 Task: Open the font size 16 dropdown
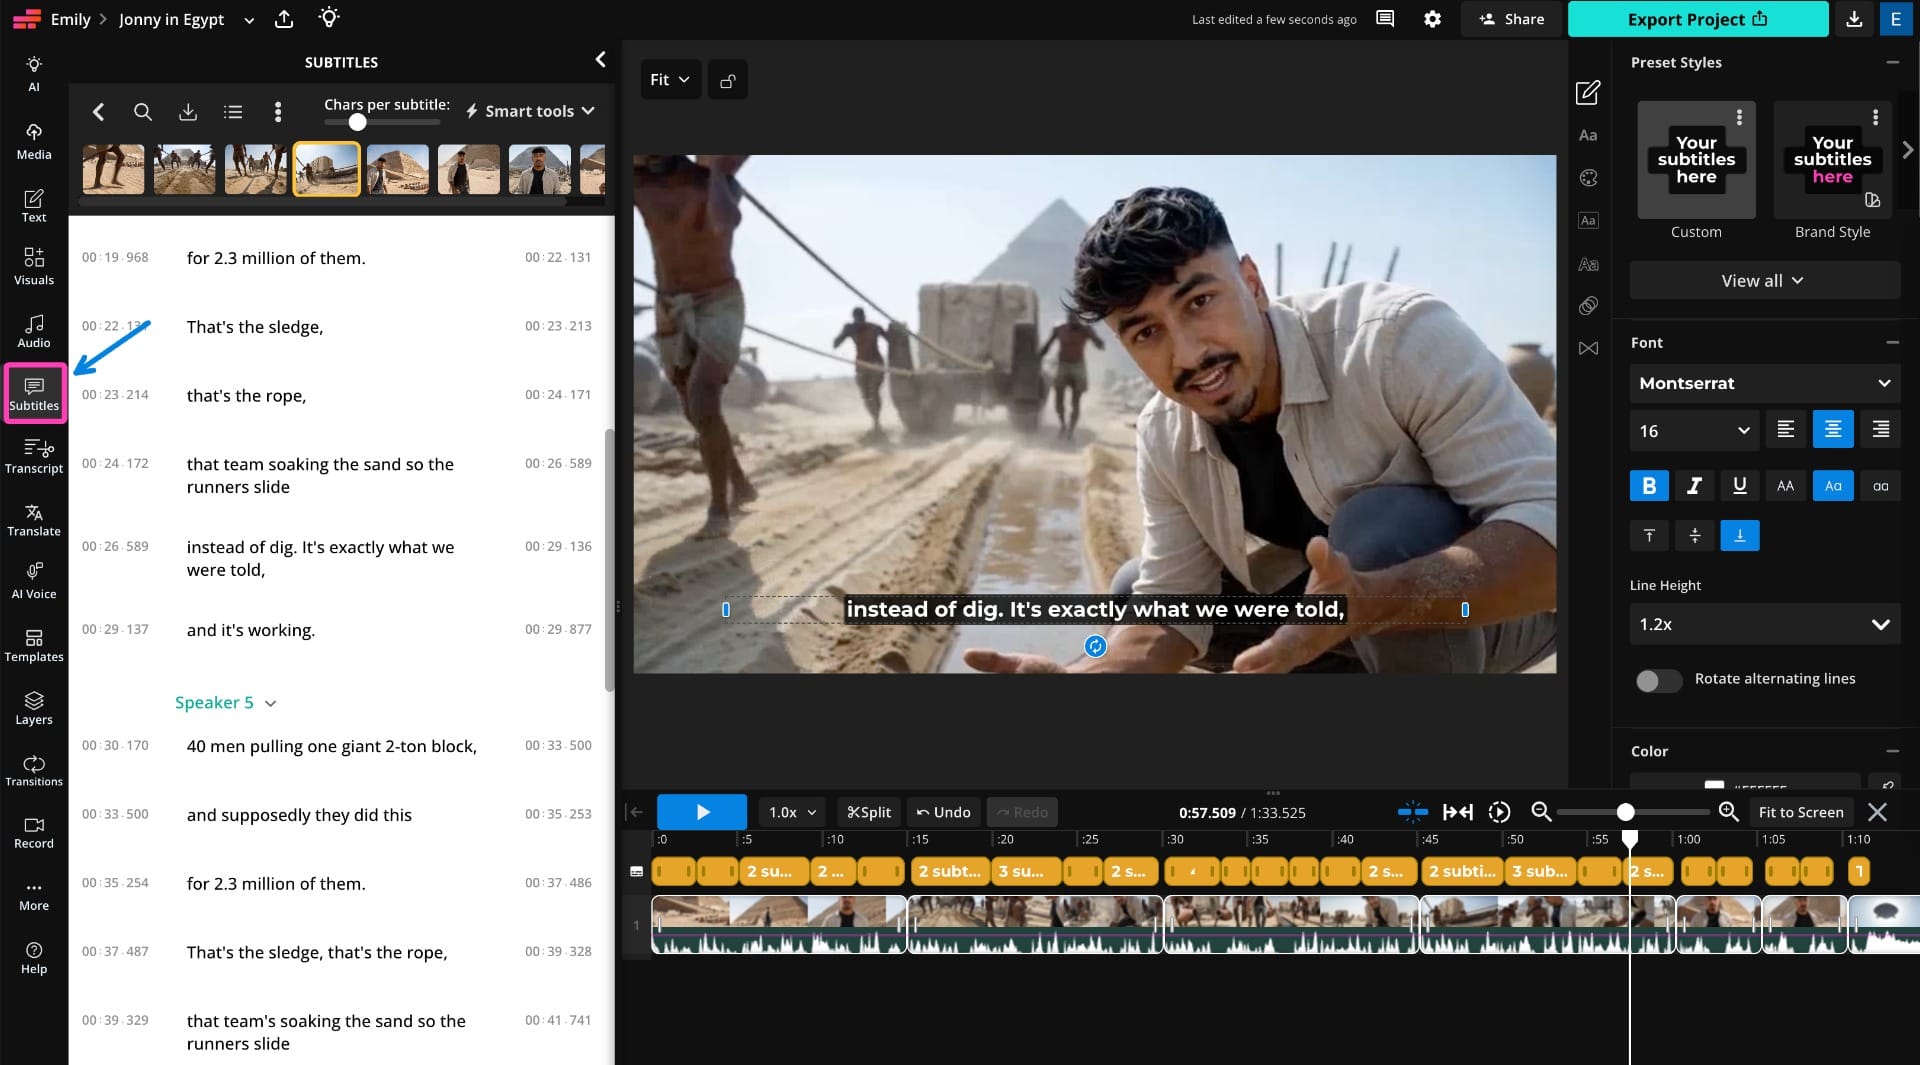point(1694,430)
